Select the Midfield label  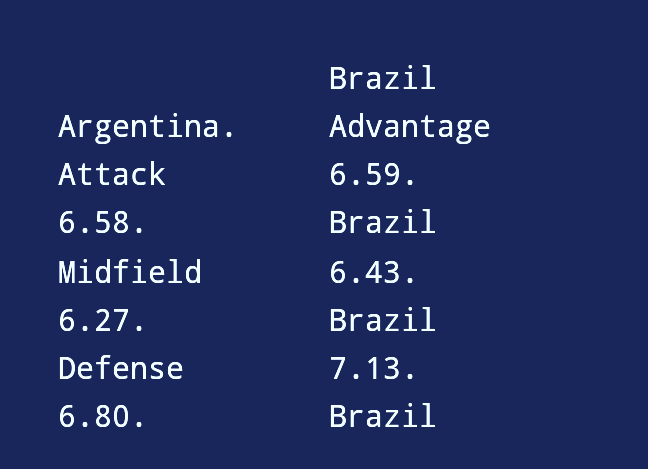[x=130, y=271]
